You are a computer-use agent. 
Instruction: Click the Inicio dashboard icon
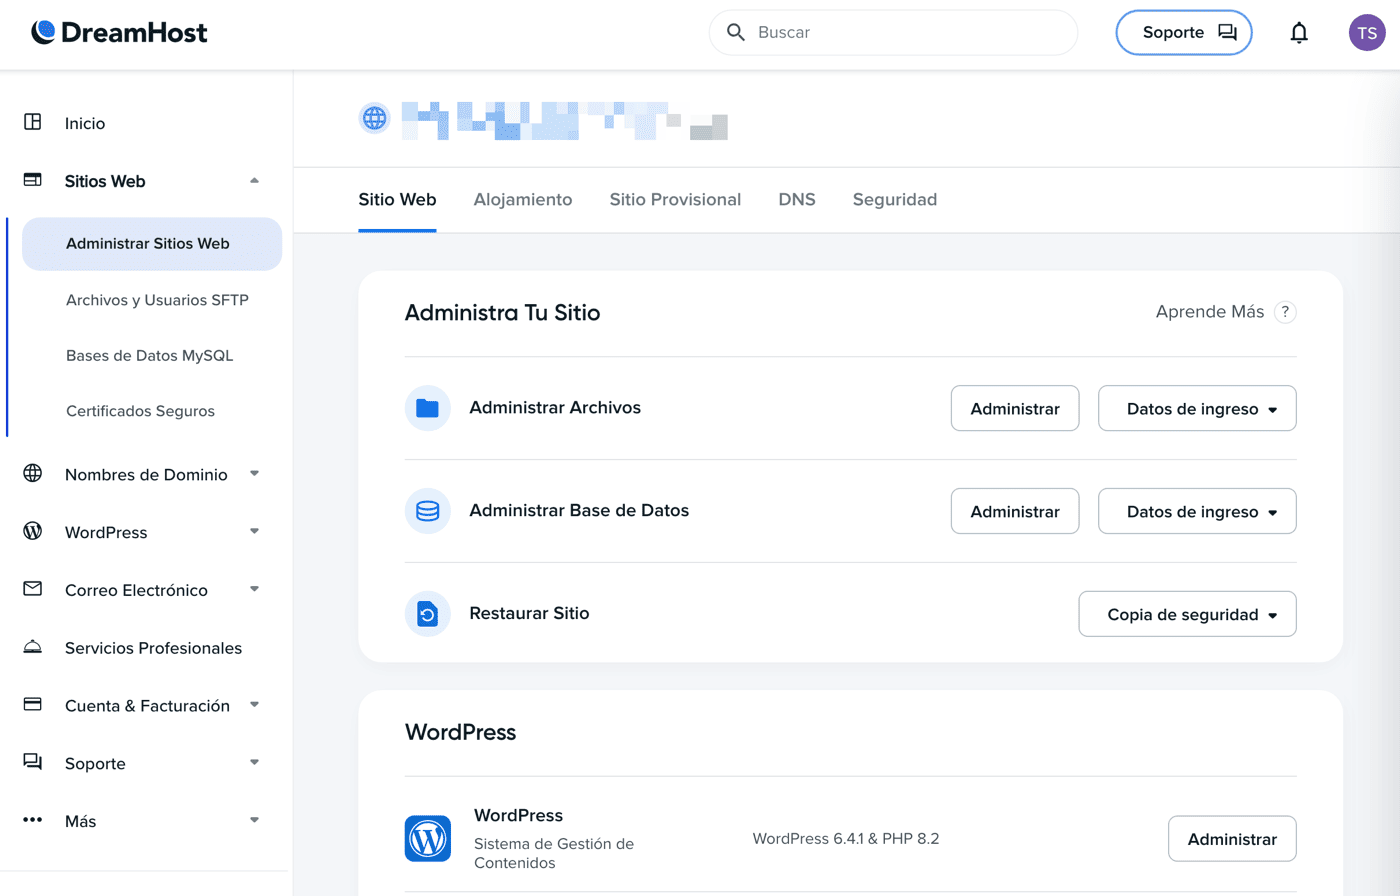pos(33,122)
